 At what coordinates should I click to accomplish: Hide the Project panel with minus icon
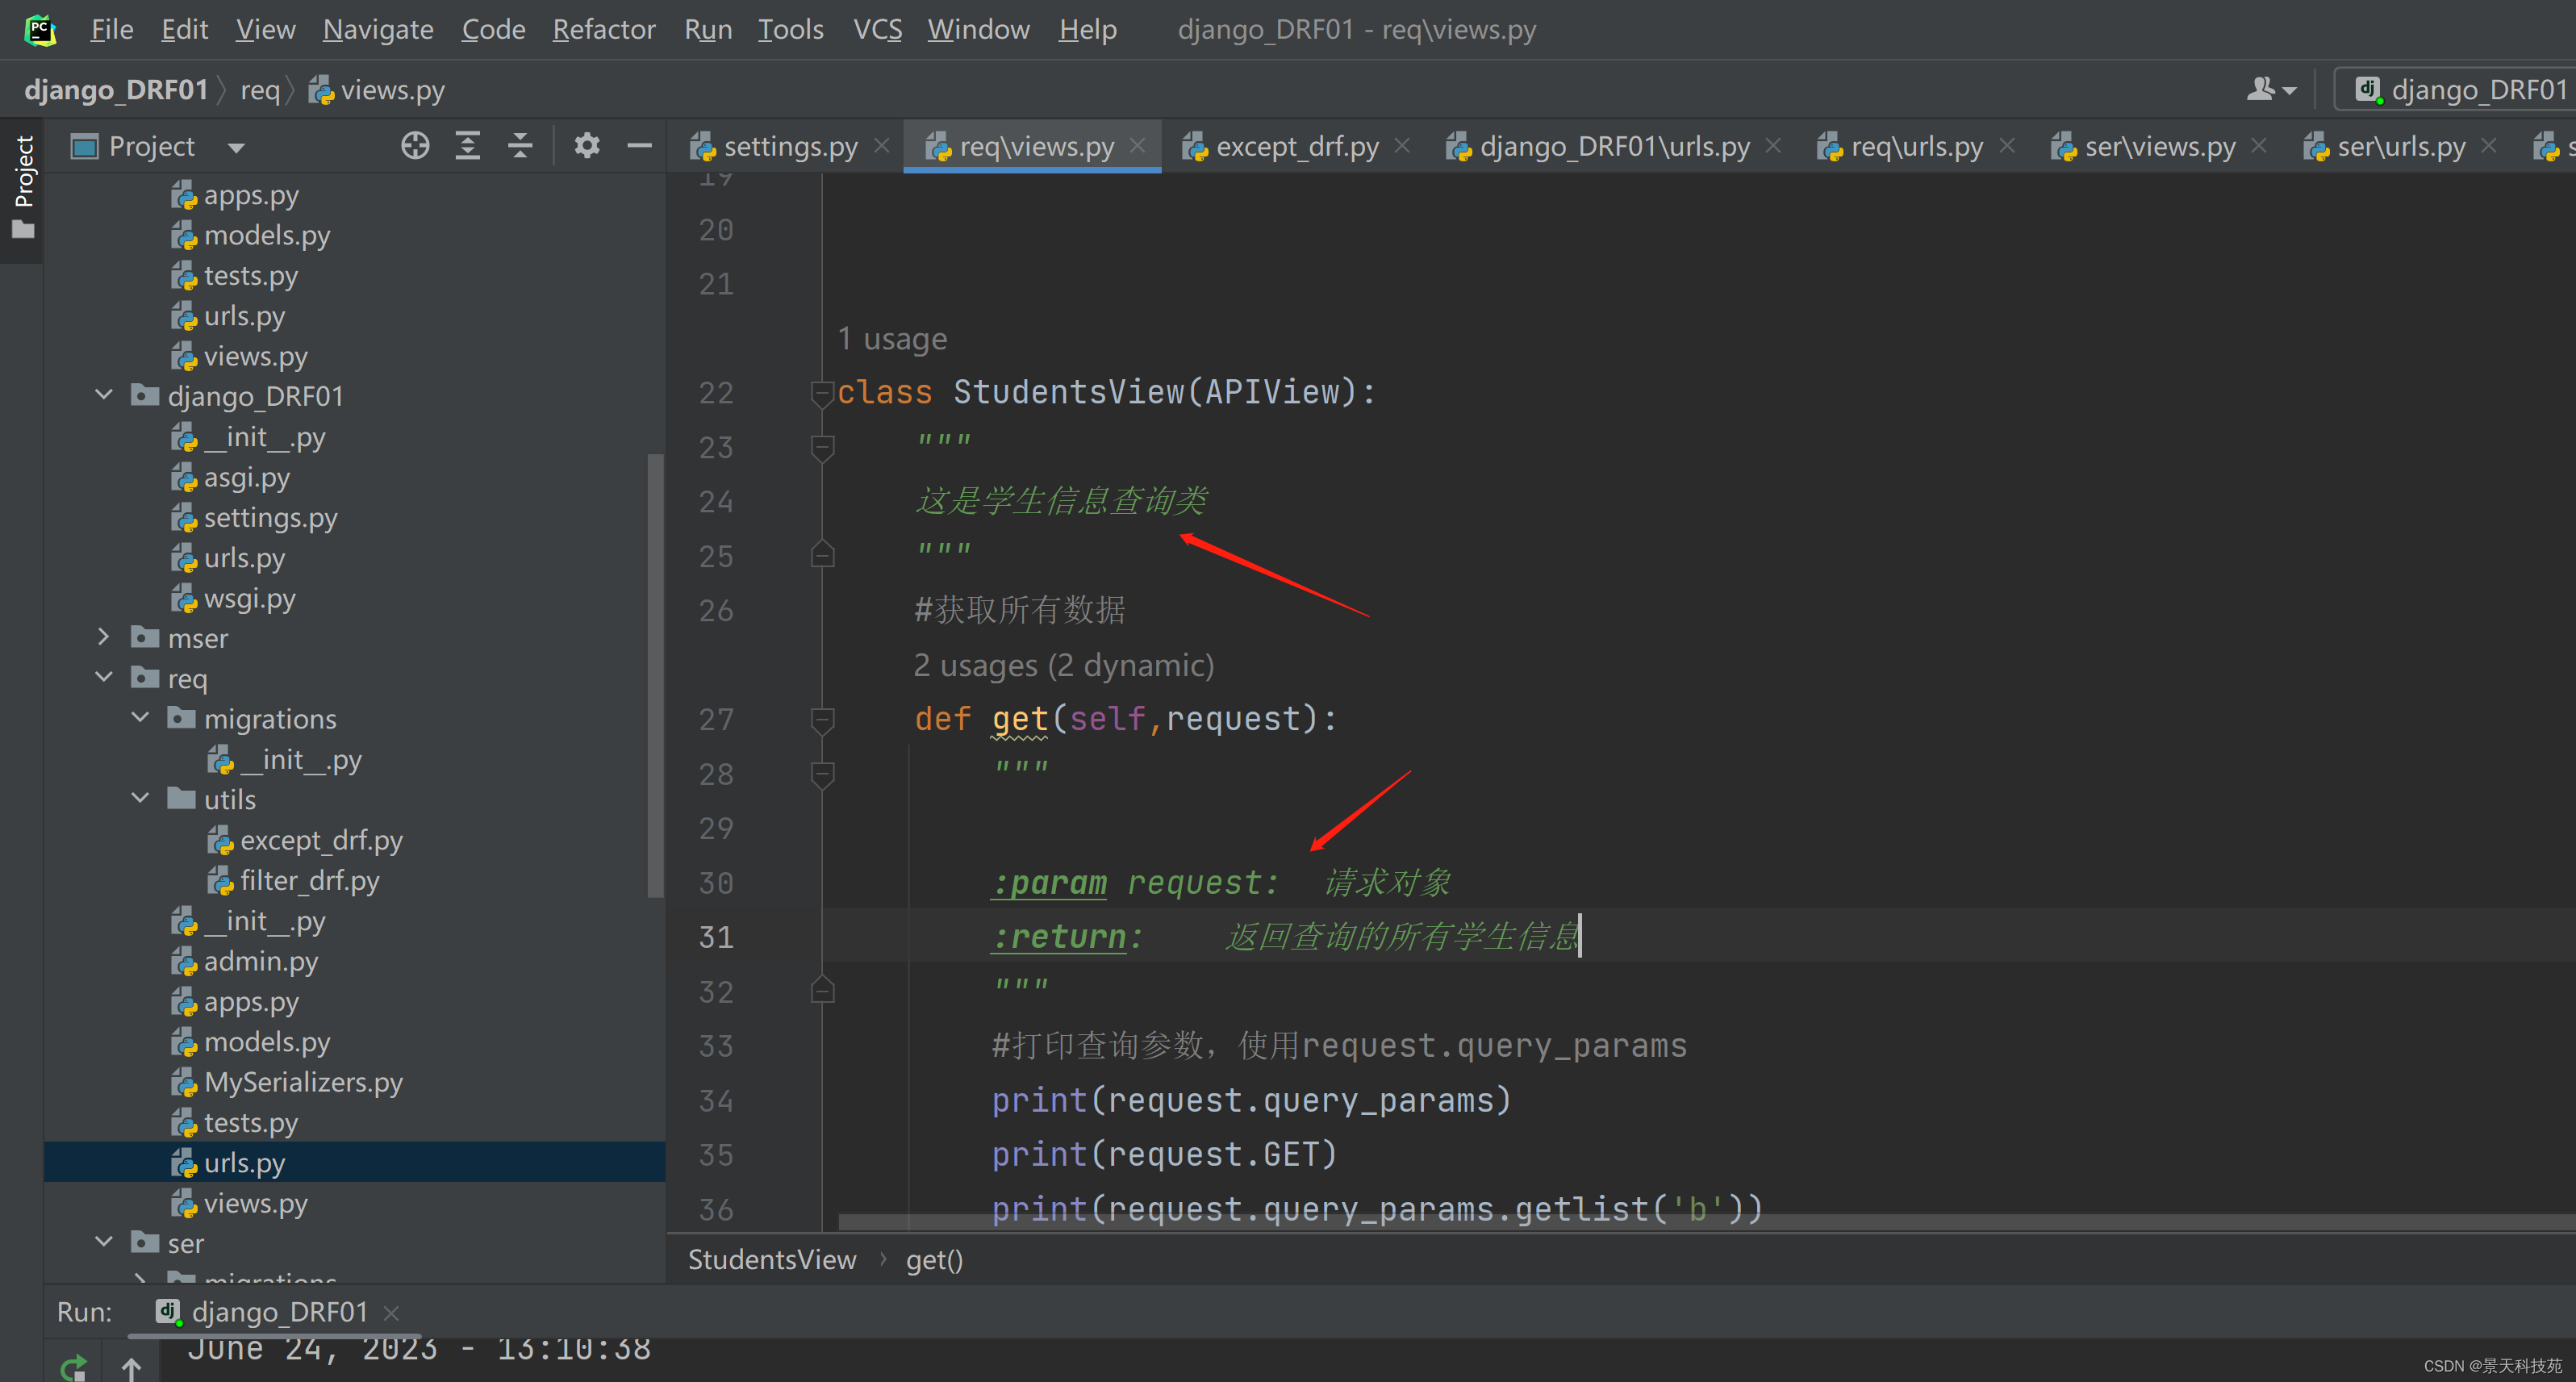pos(639,146)
